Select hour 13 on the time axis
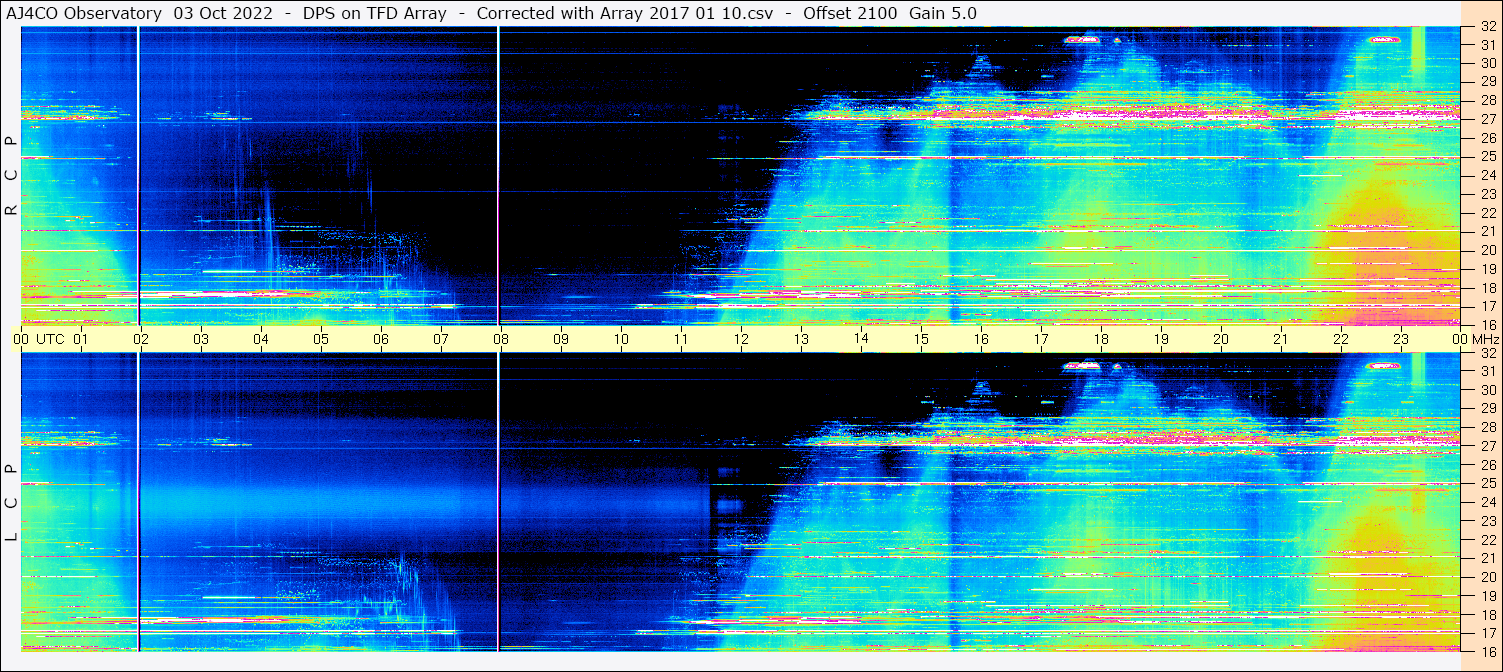This screenshot has height=672, width=1503. pos(801,339)
